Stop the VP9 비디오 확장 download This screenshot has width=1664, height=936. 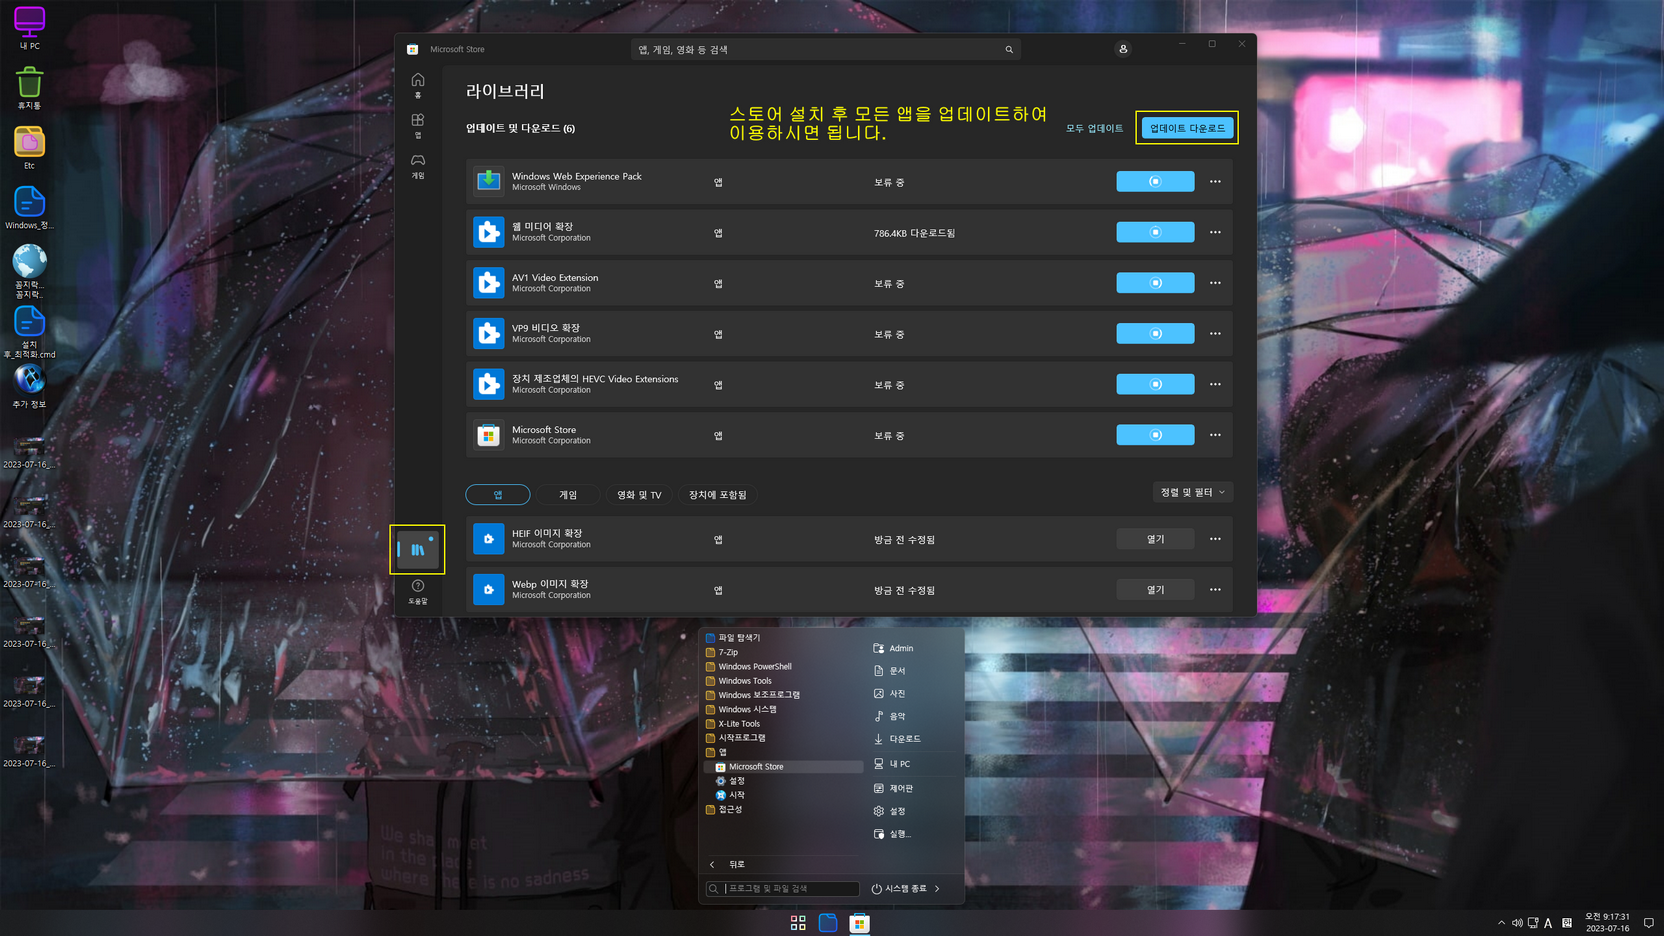click(1155, 334)
